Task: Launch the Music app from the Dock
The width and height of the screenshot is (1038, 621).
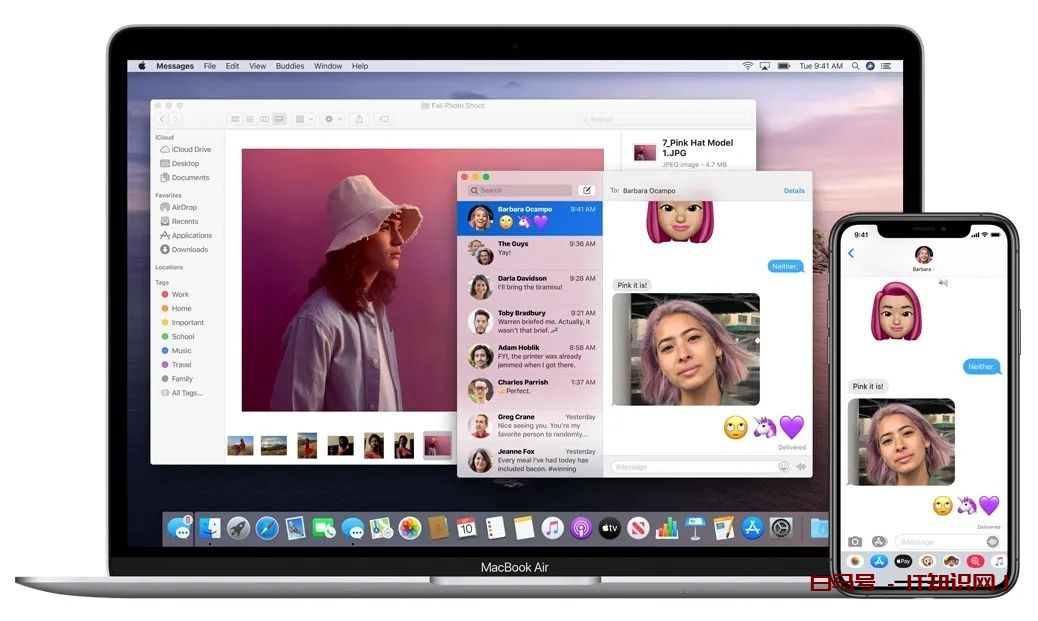Action: pyautogui.click(x=552, y=528)
